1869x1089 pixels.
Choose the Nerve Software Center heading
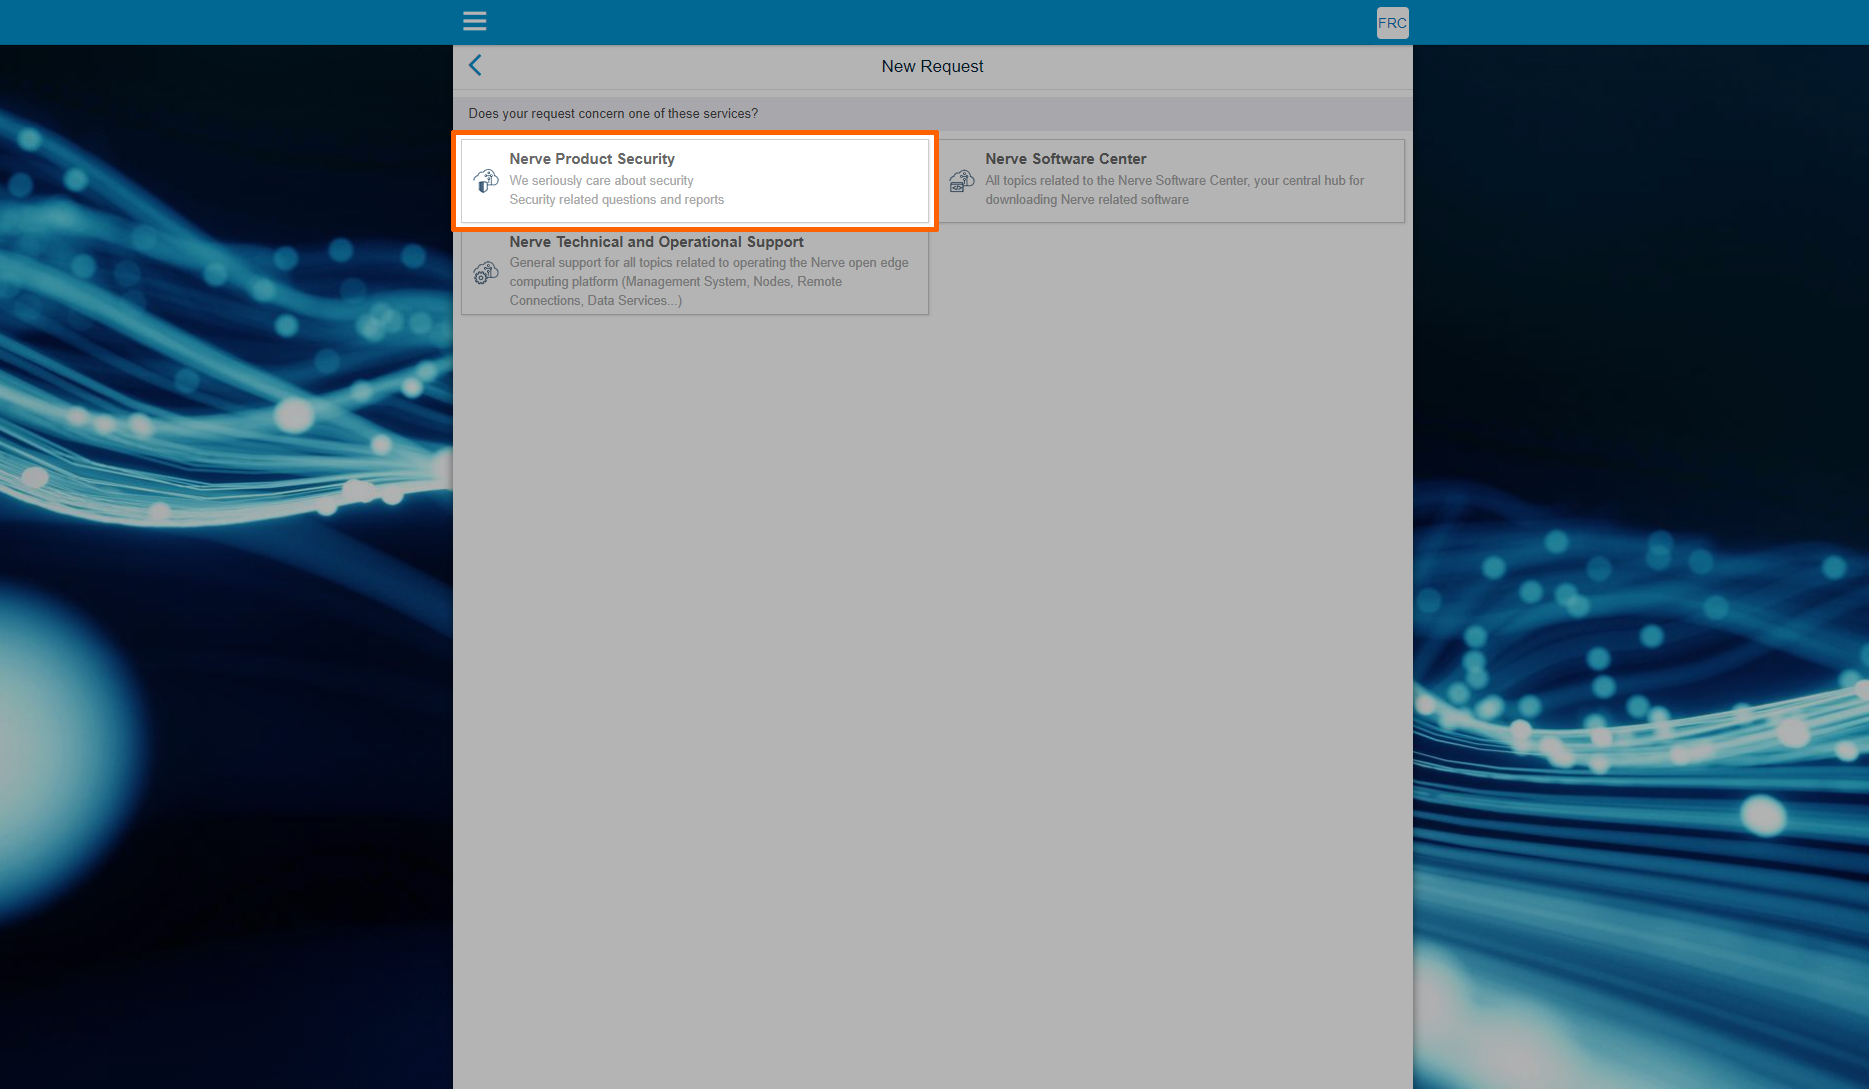pyautogui.click(x=1065, y=159)
